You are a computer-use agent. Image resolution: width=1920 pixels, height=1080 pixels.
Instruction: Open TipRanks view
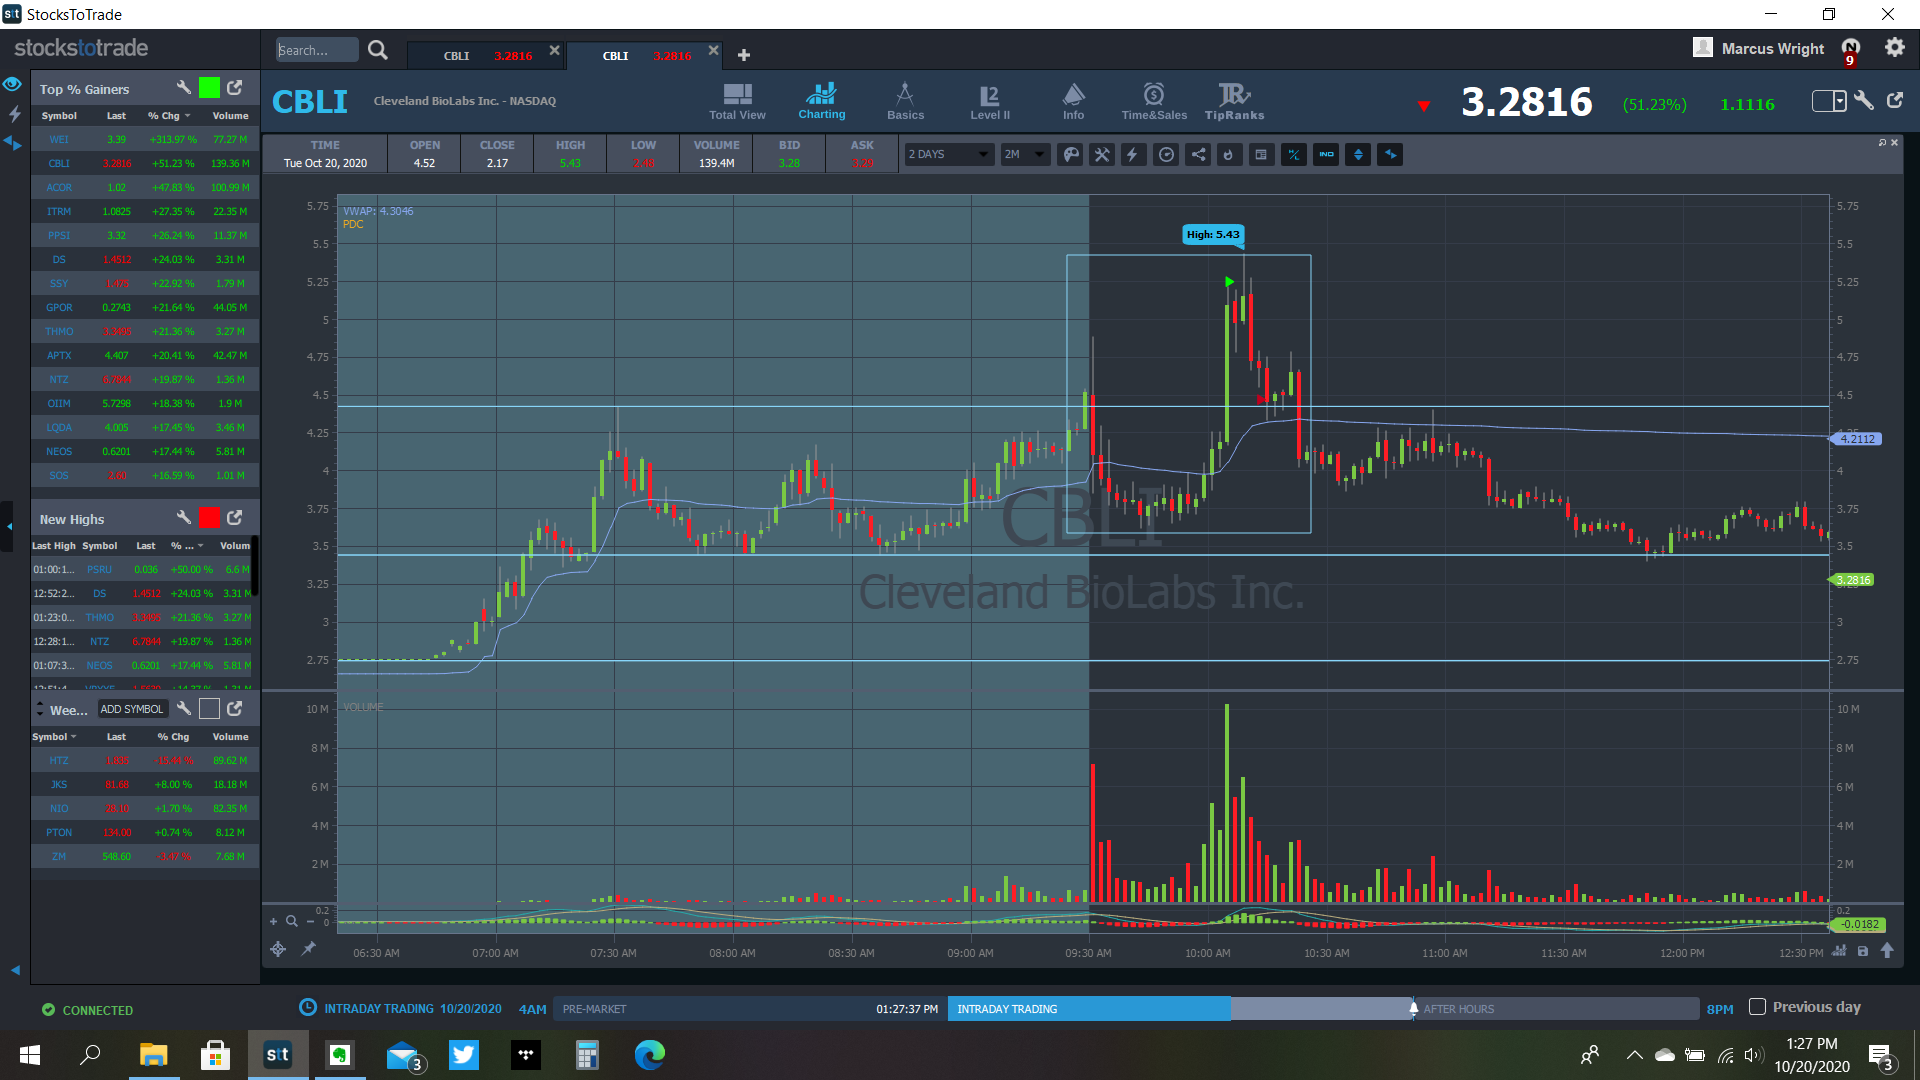pos(1234,101)
